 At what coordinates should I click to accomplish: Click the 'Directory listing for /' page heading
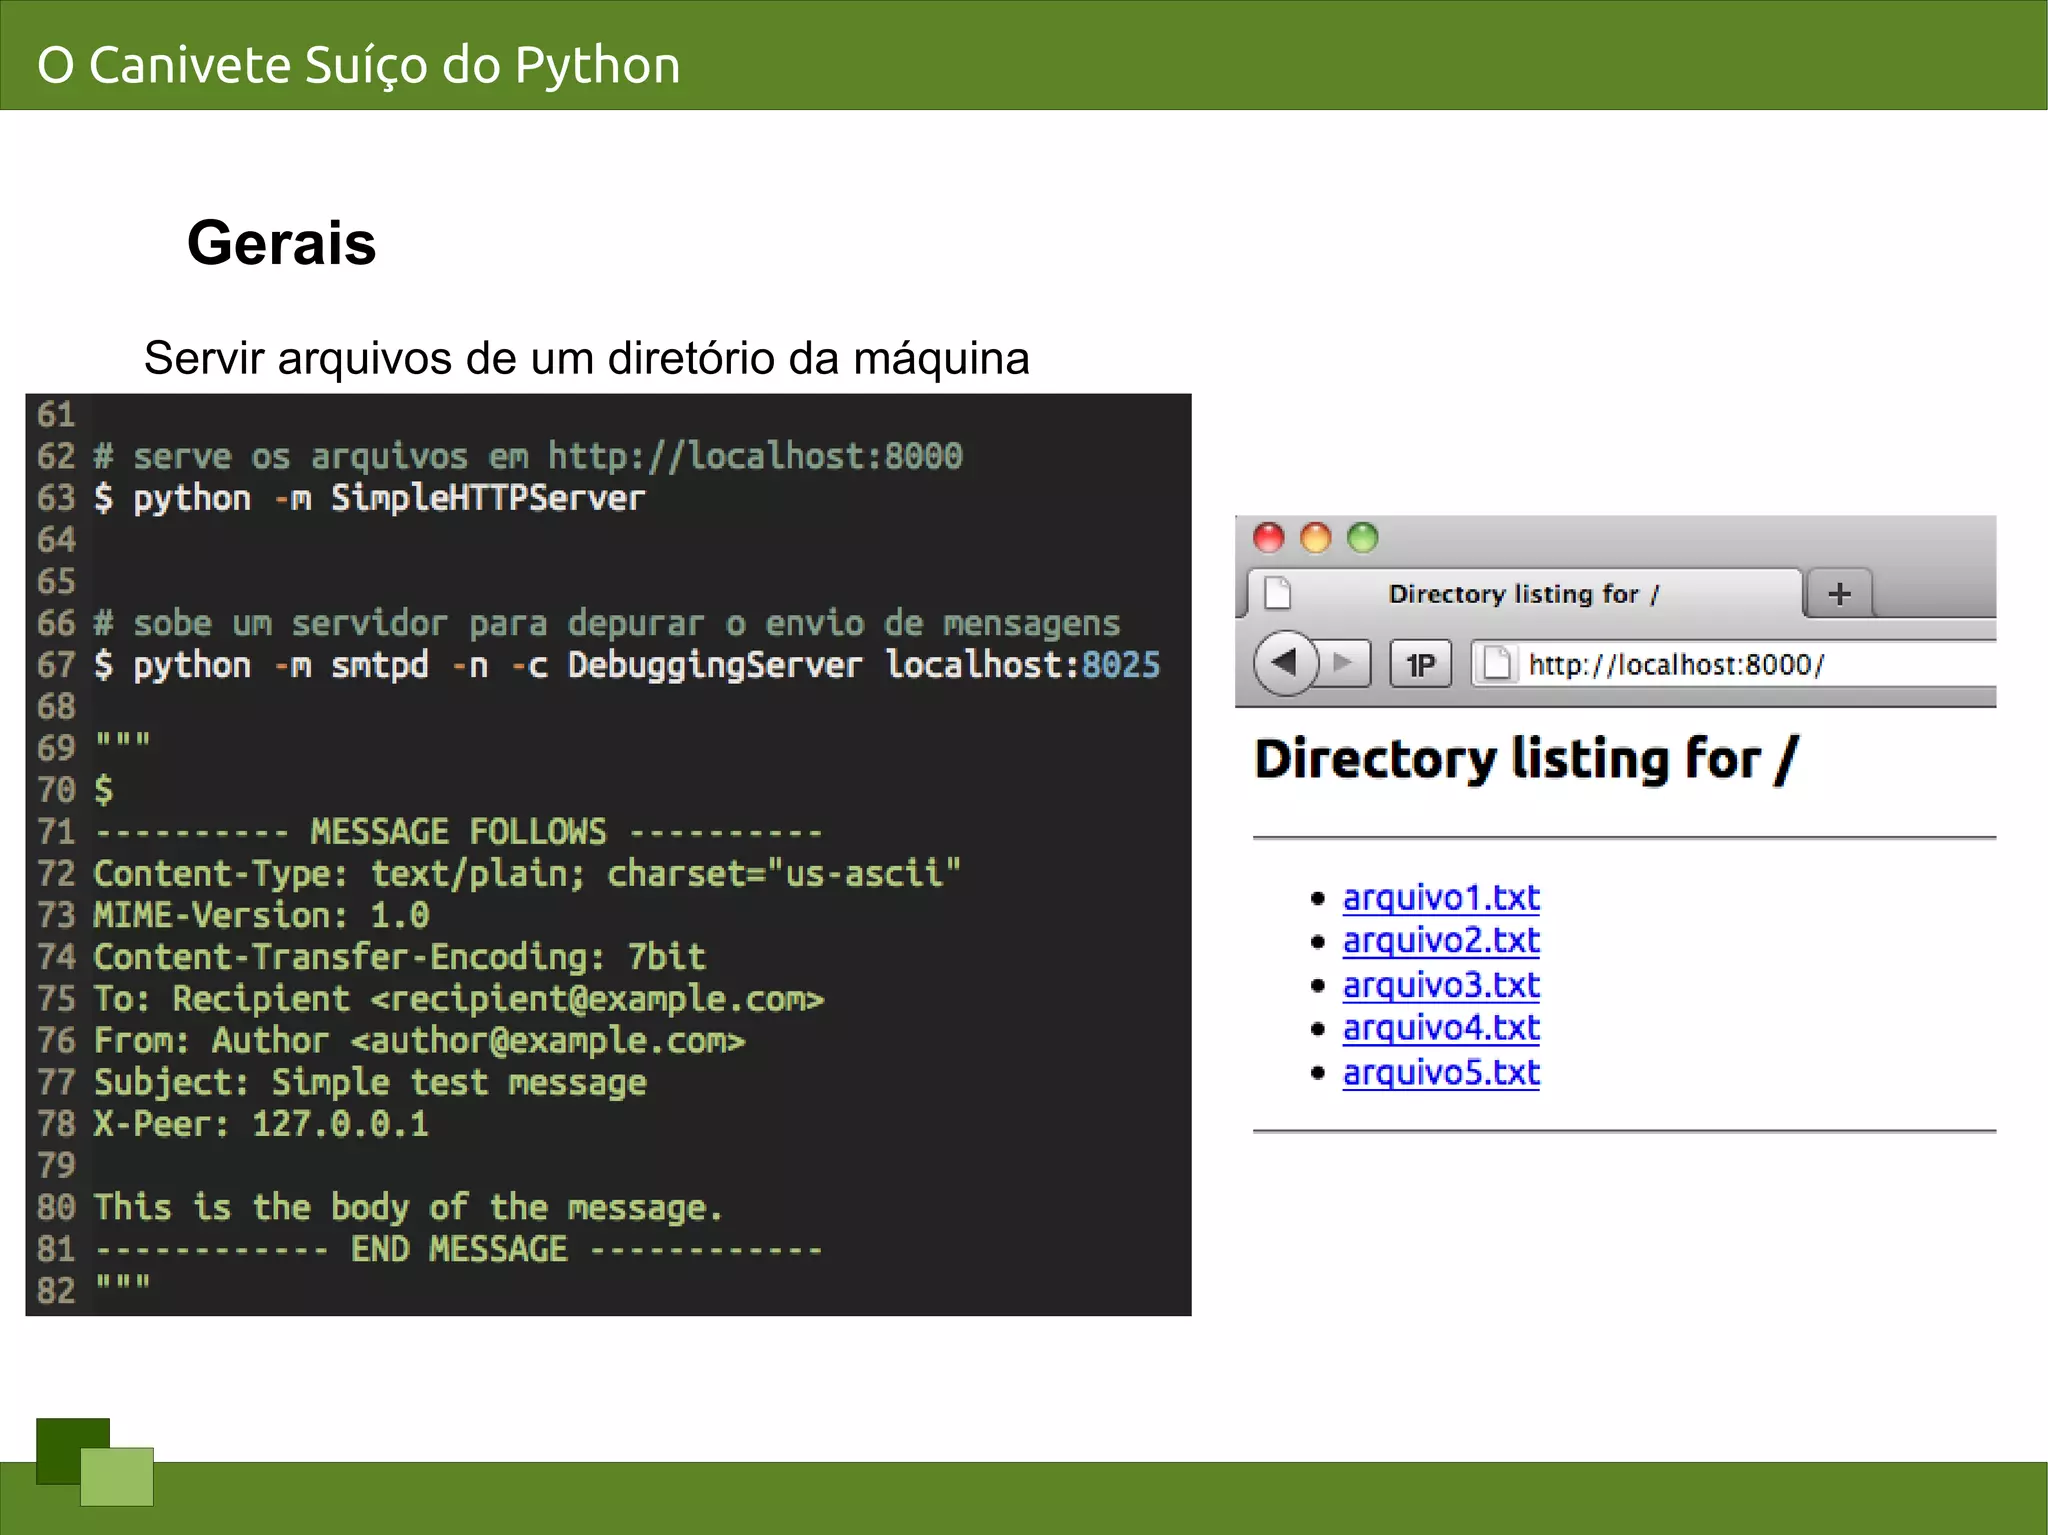(x=1526, y=760)
